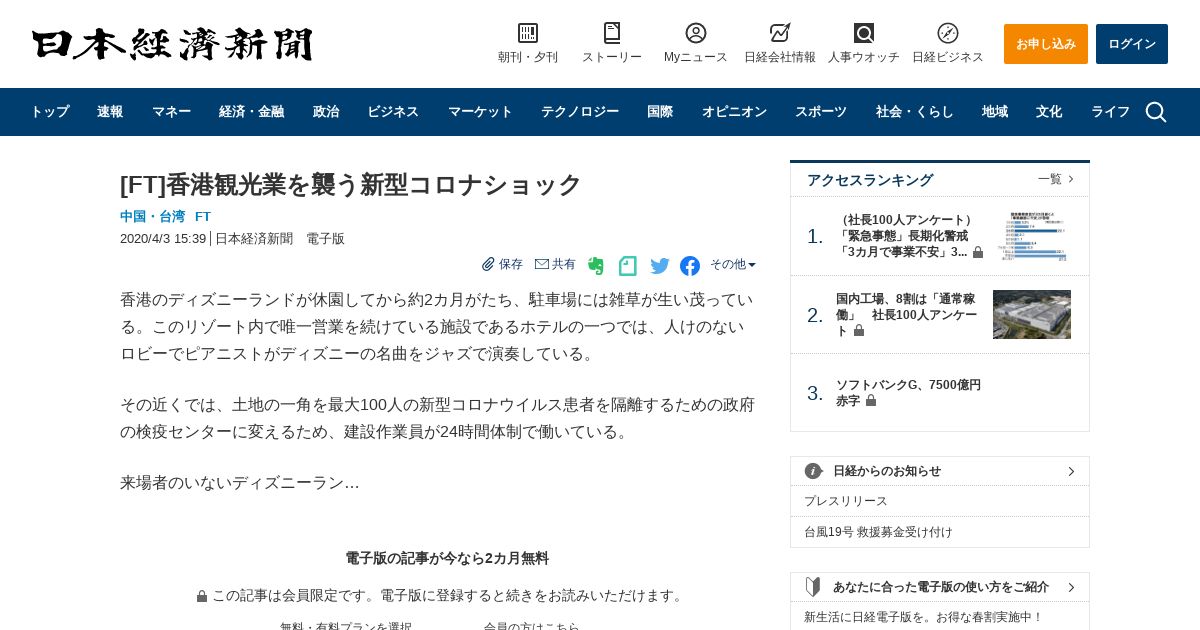Open the Myニュース profile icon
The height and width of the screenshot is (630, 1200).
click(696, 33)
